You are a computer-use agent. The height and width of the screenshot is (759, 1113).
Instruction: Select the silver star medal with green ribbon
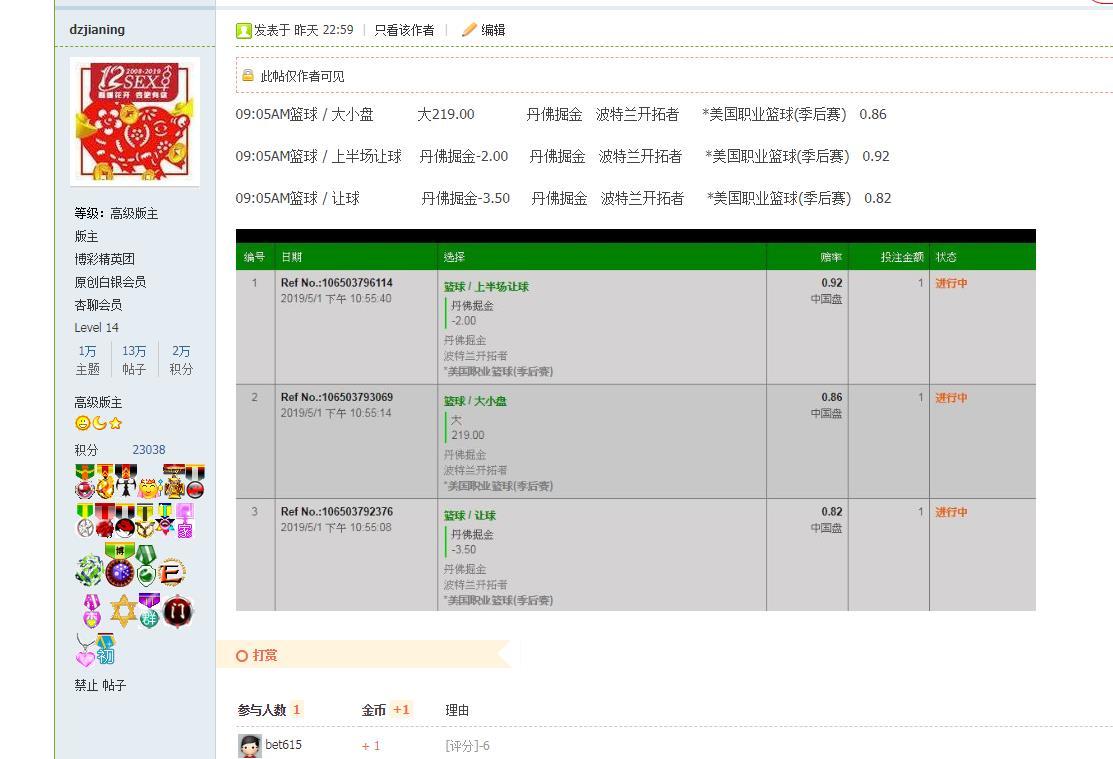[x=85, y=520]
